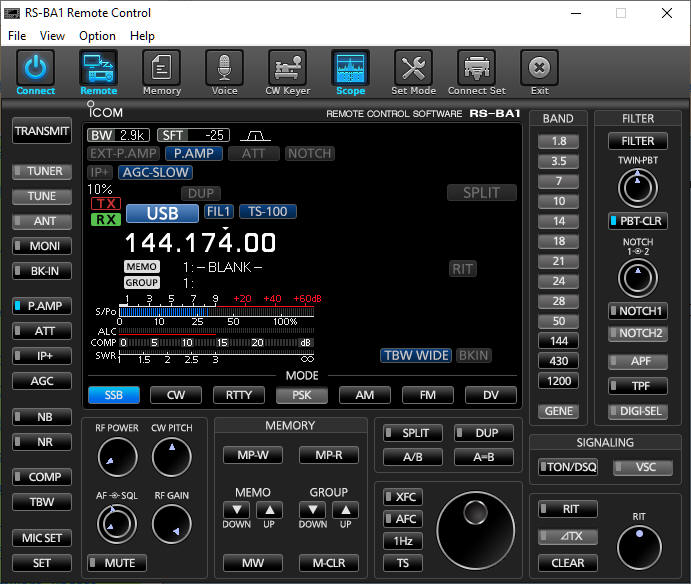Toggle the BK-IN button
Viewport: 691px width, 584px height.
click(x=42, y=271)
